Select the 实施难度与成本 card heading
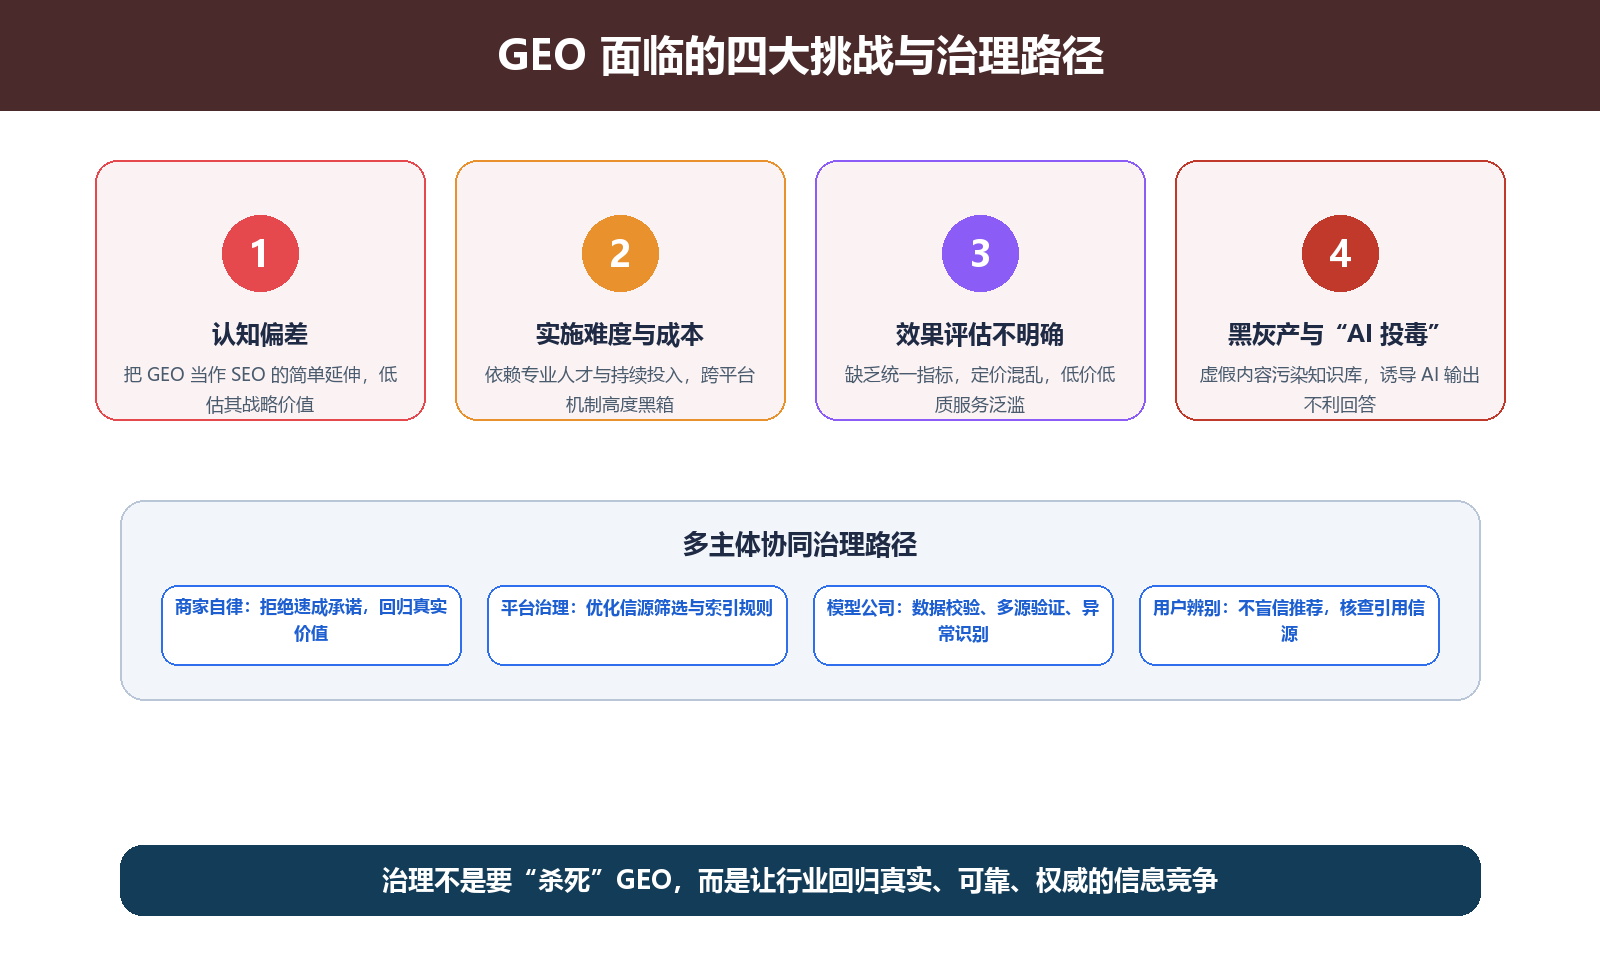The height and width of the screenshot is (960, 1600). pos(620,334)
